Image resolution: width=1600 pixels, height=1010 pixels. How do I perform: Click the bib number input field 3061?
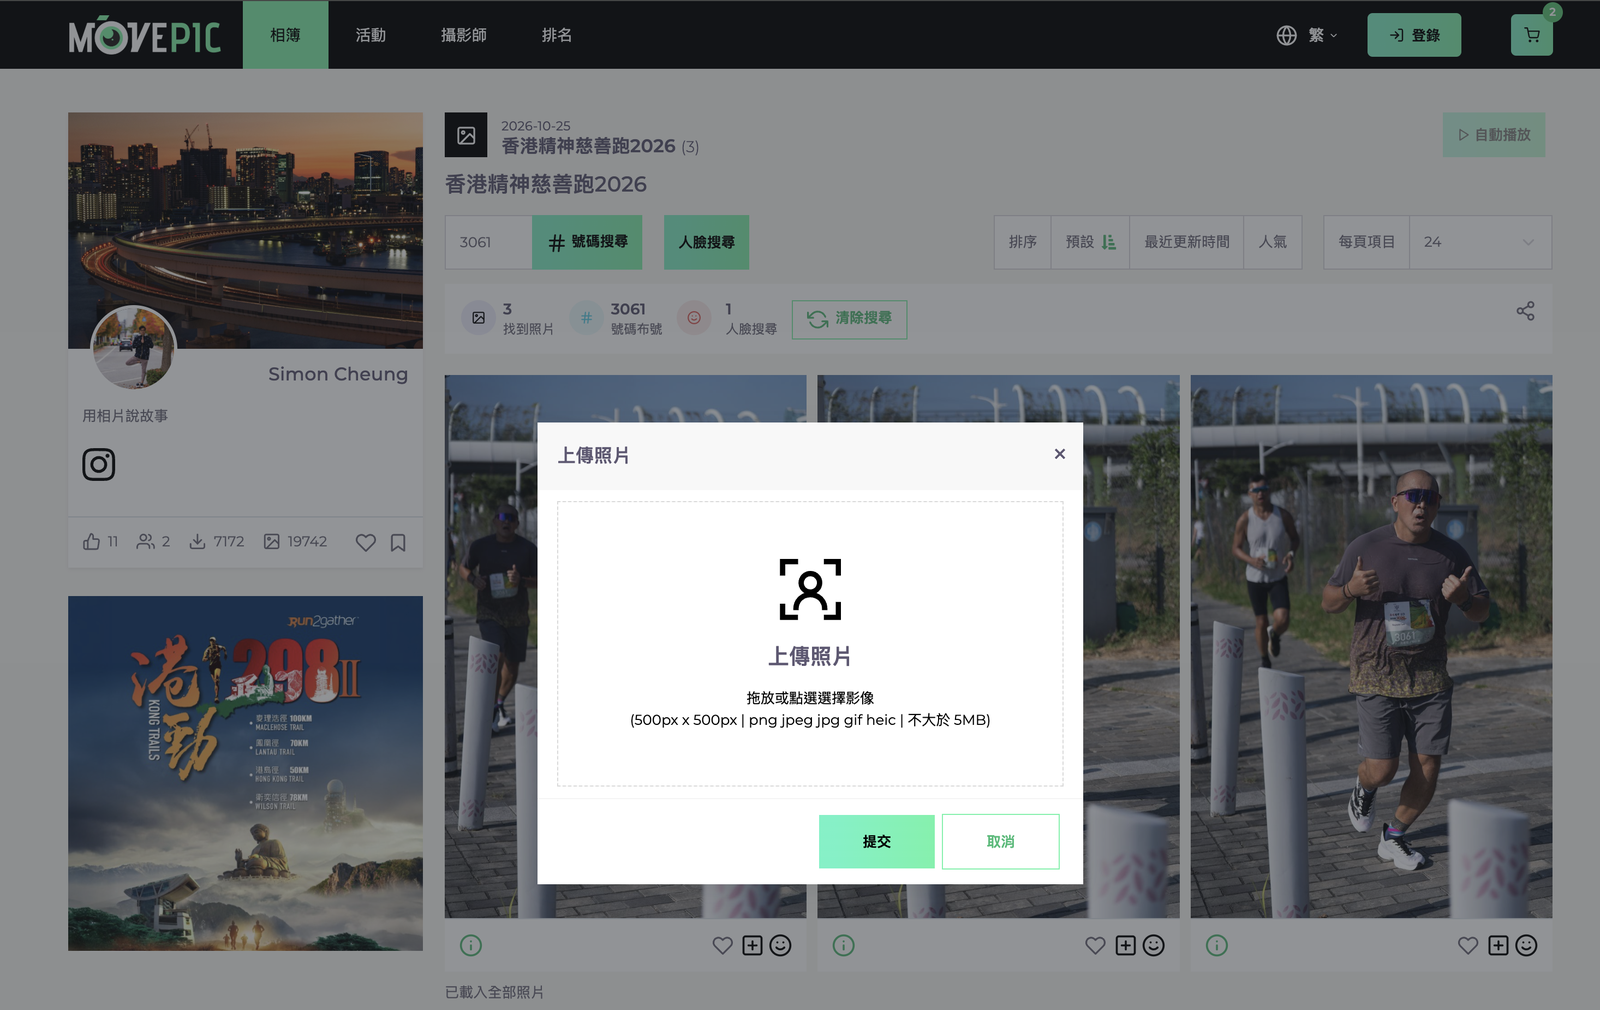(x=488, y=242)
